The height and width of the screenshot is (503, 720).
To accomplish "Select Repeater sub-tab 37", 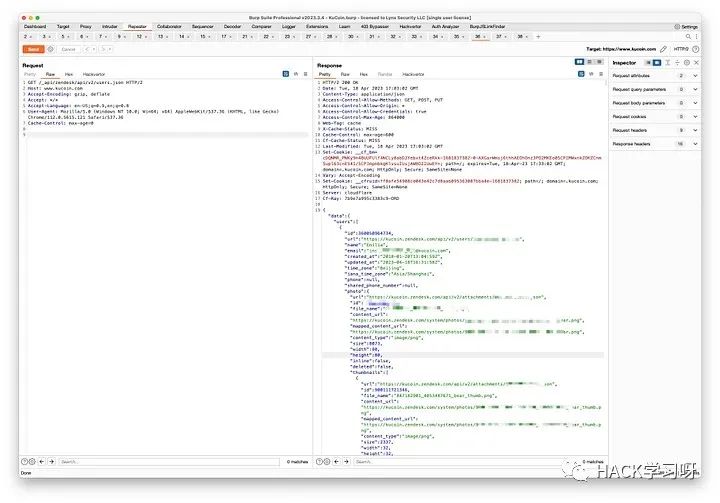I will (500, 36).
